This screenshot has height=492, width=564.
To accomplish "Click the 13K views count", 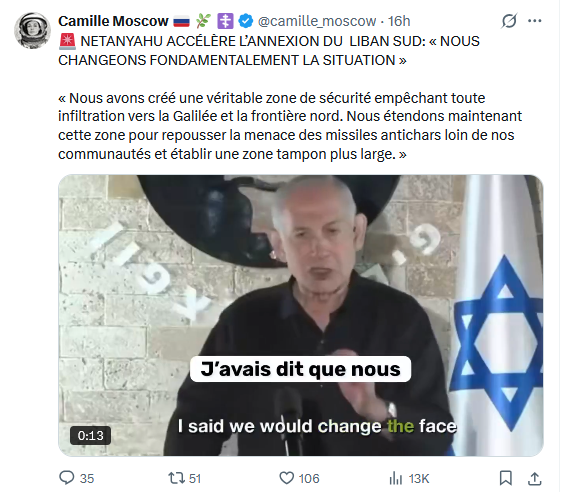I will coord(419,479).
